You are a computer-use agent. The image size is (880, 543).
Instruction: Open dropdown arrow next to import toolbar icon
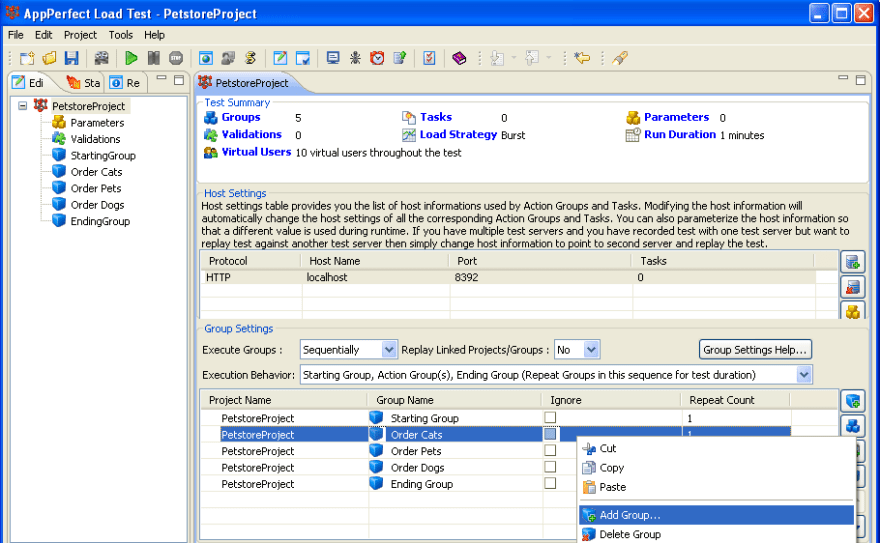[514, 58]
